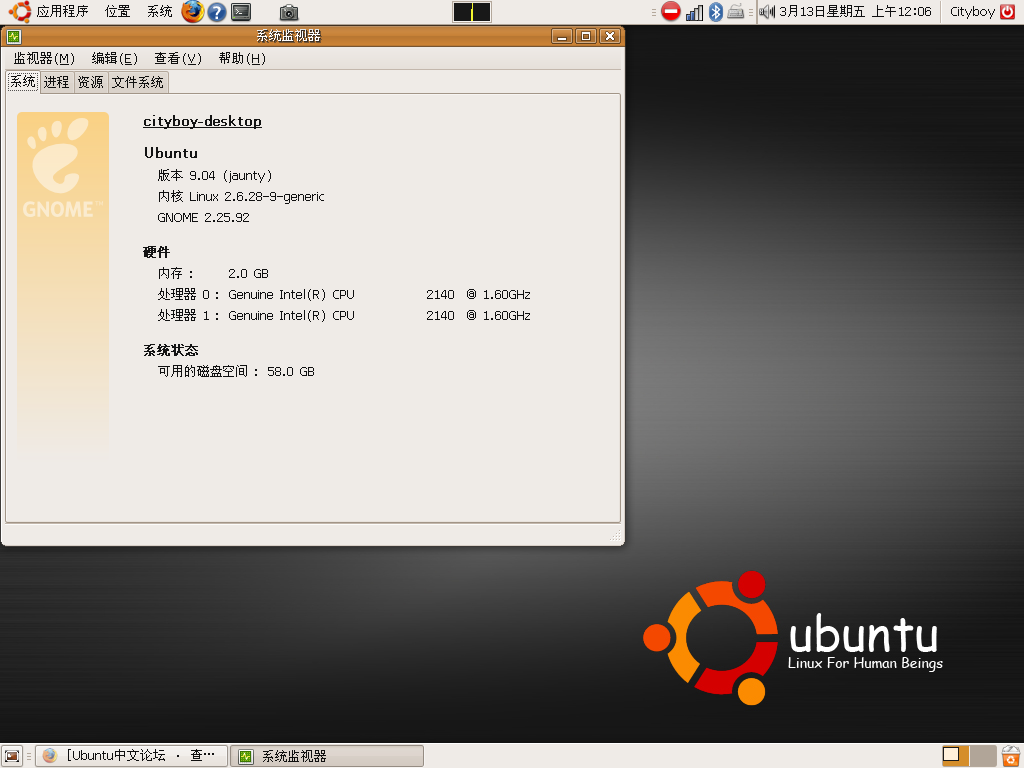This screenshot has width=1024, height=768.
Task: Click the Ubuntu heading text
Action: coord(170,153)
